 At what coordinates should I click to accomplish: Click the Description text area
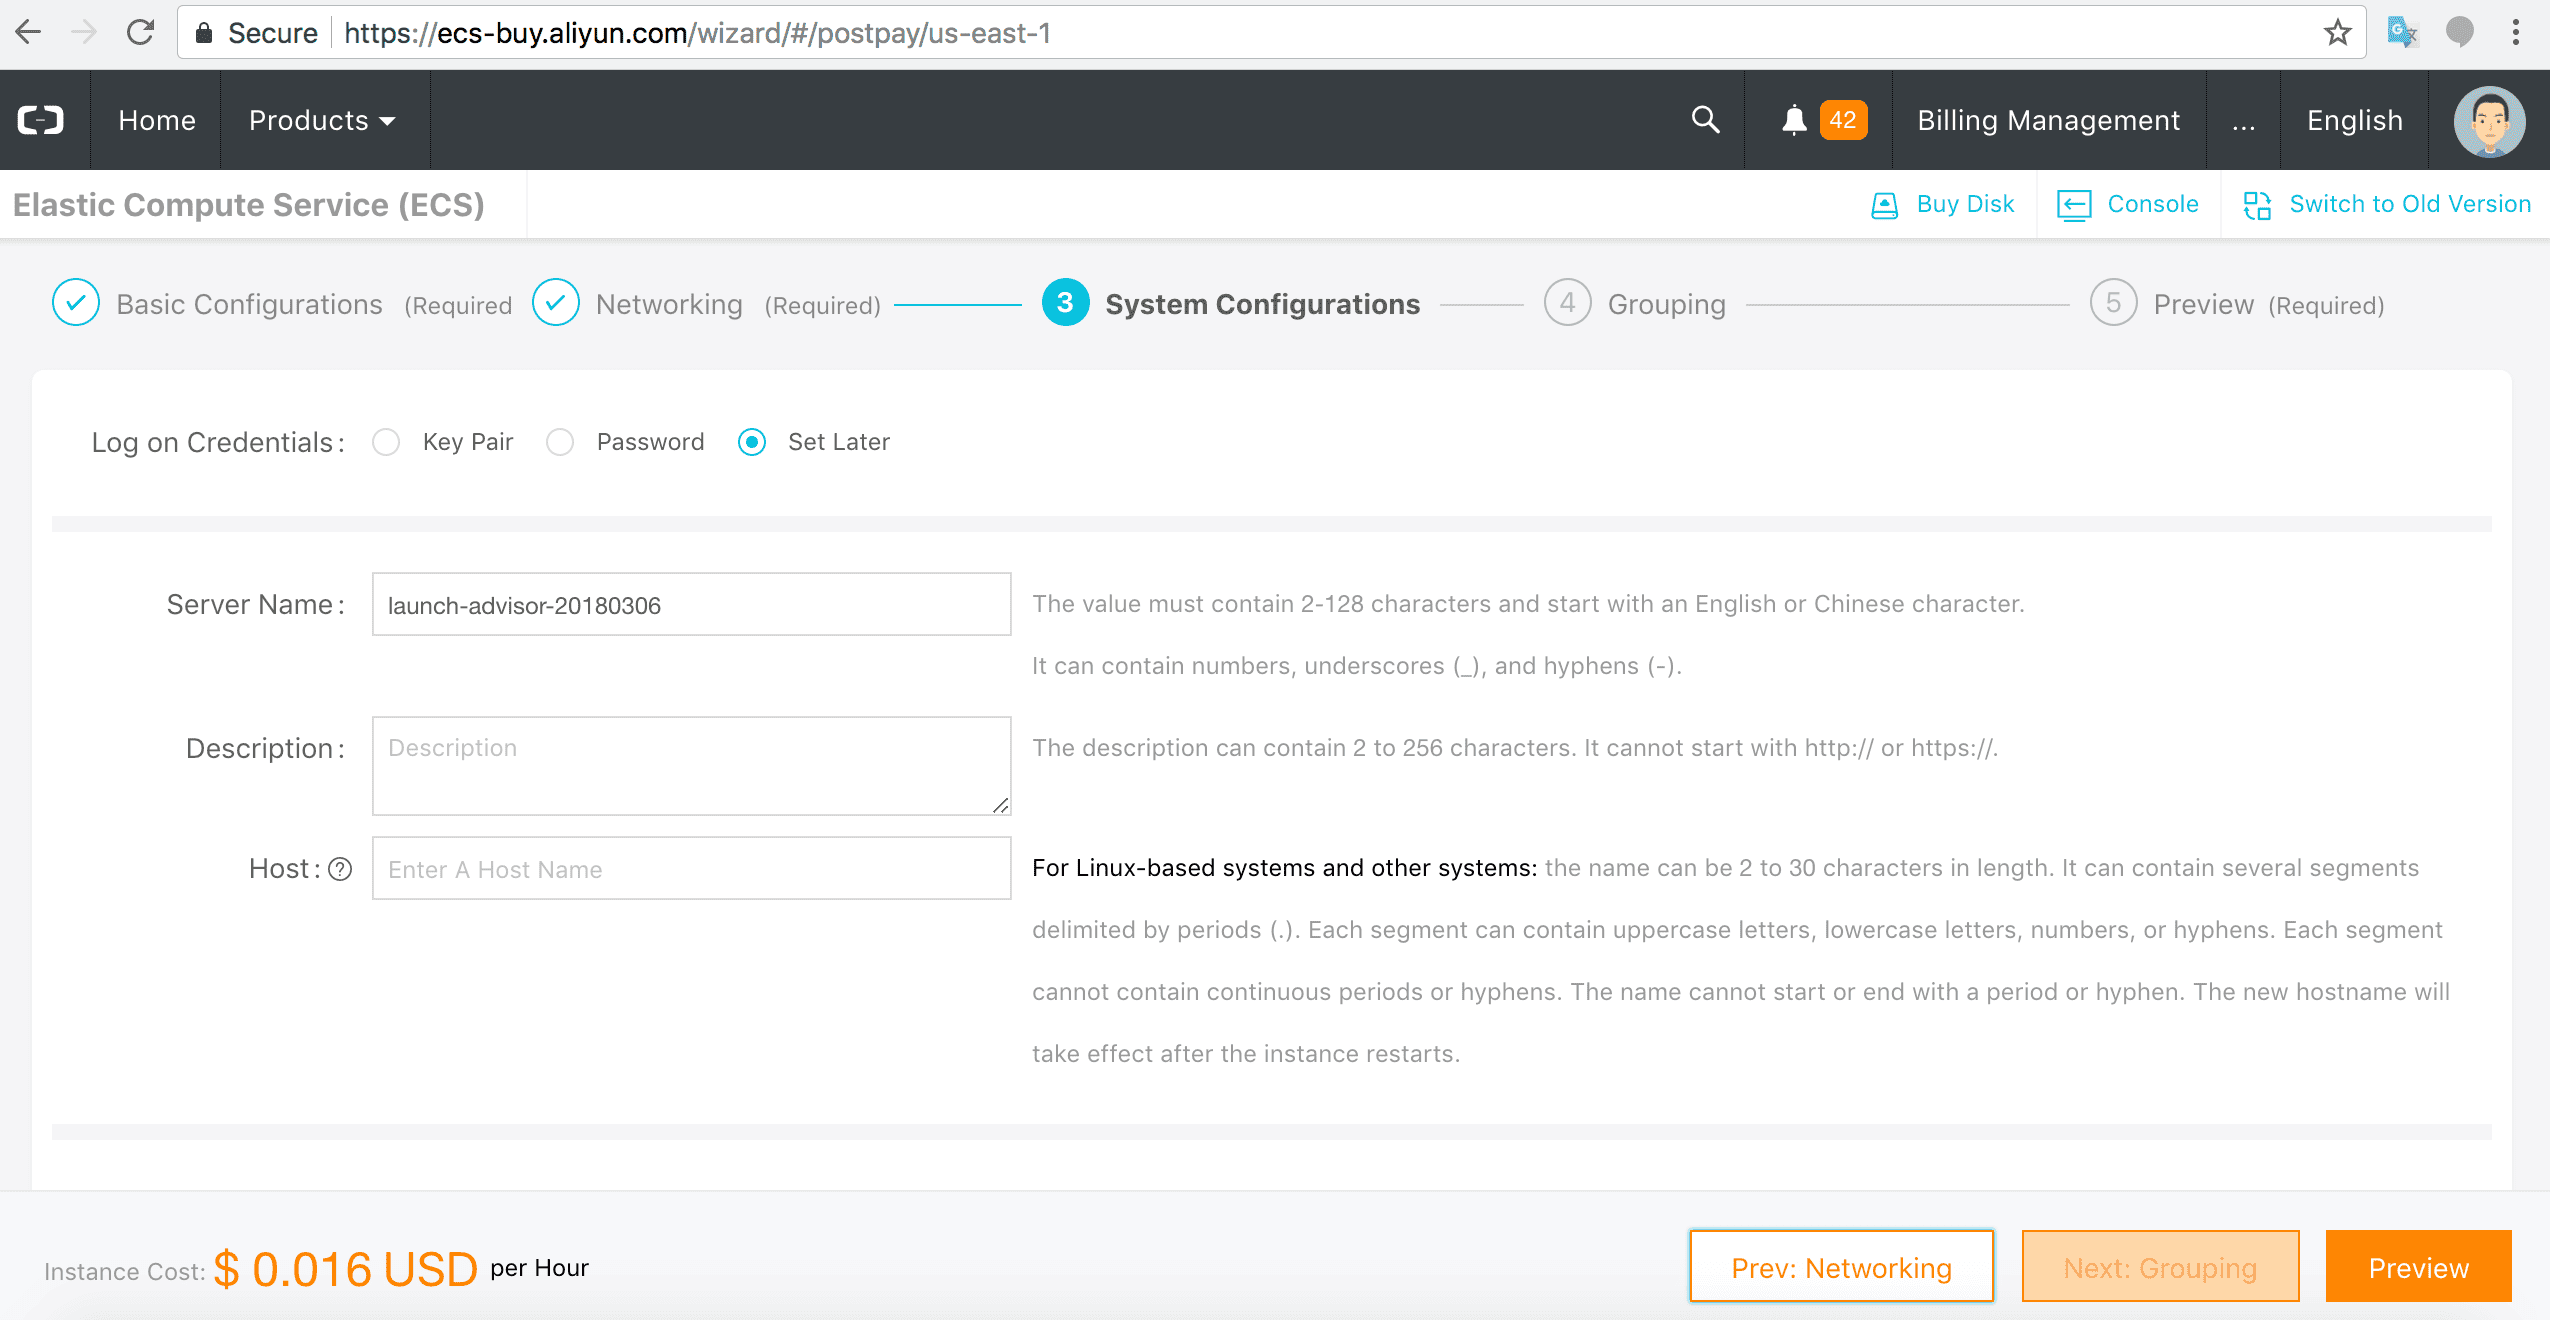tap(691, 766)
